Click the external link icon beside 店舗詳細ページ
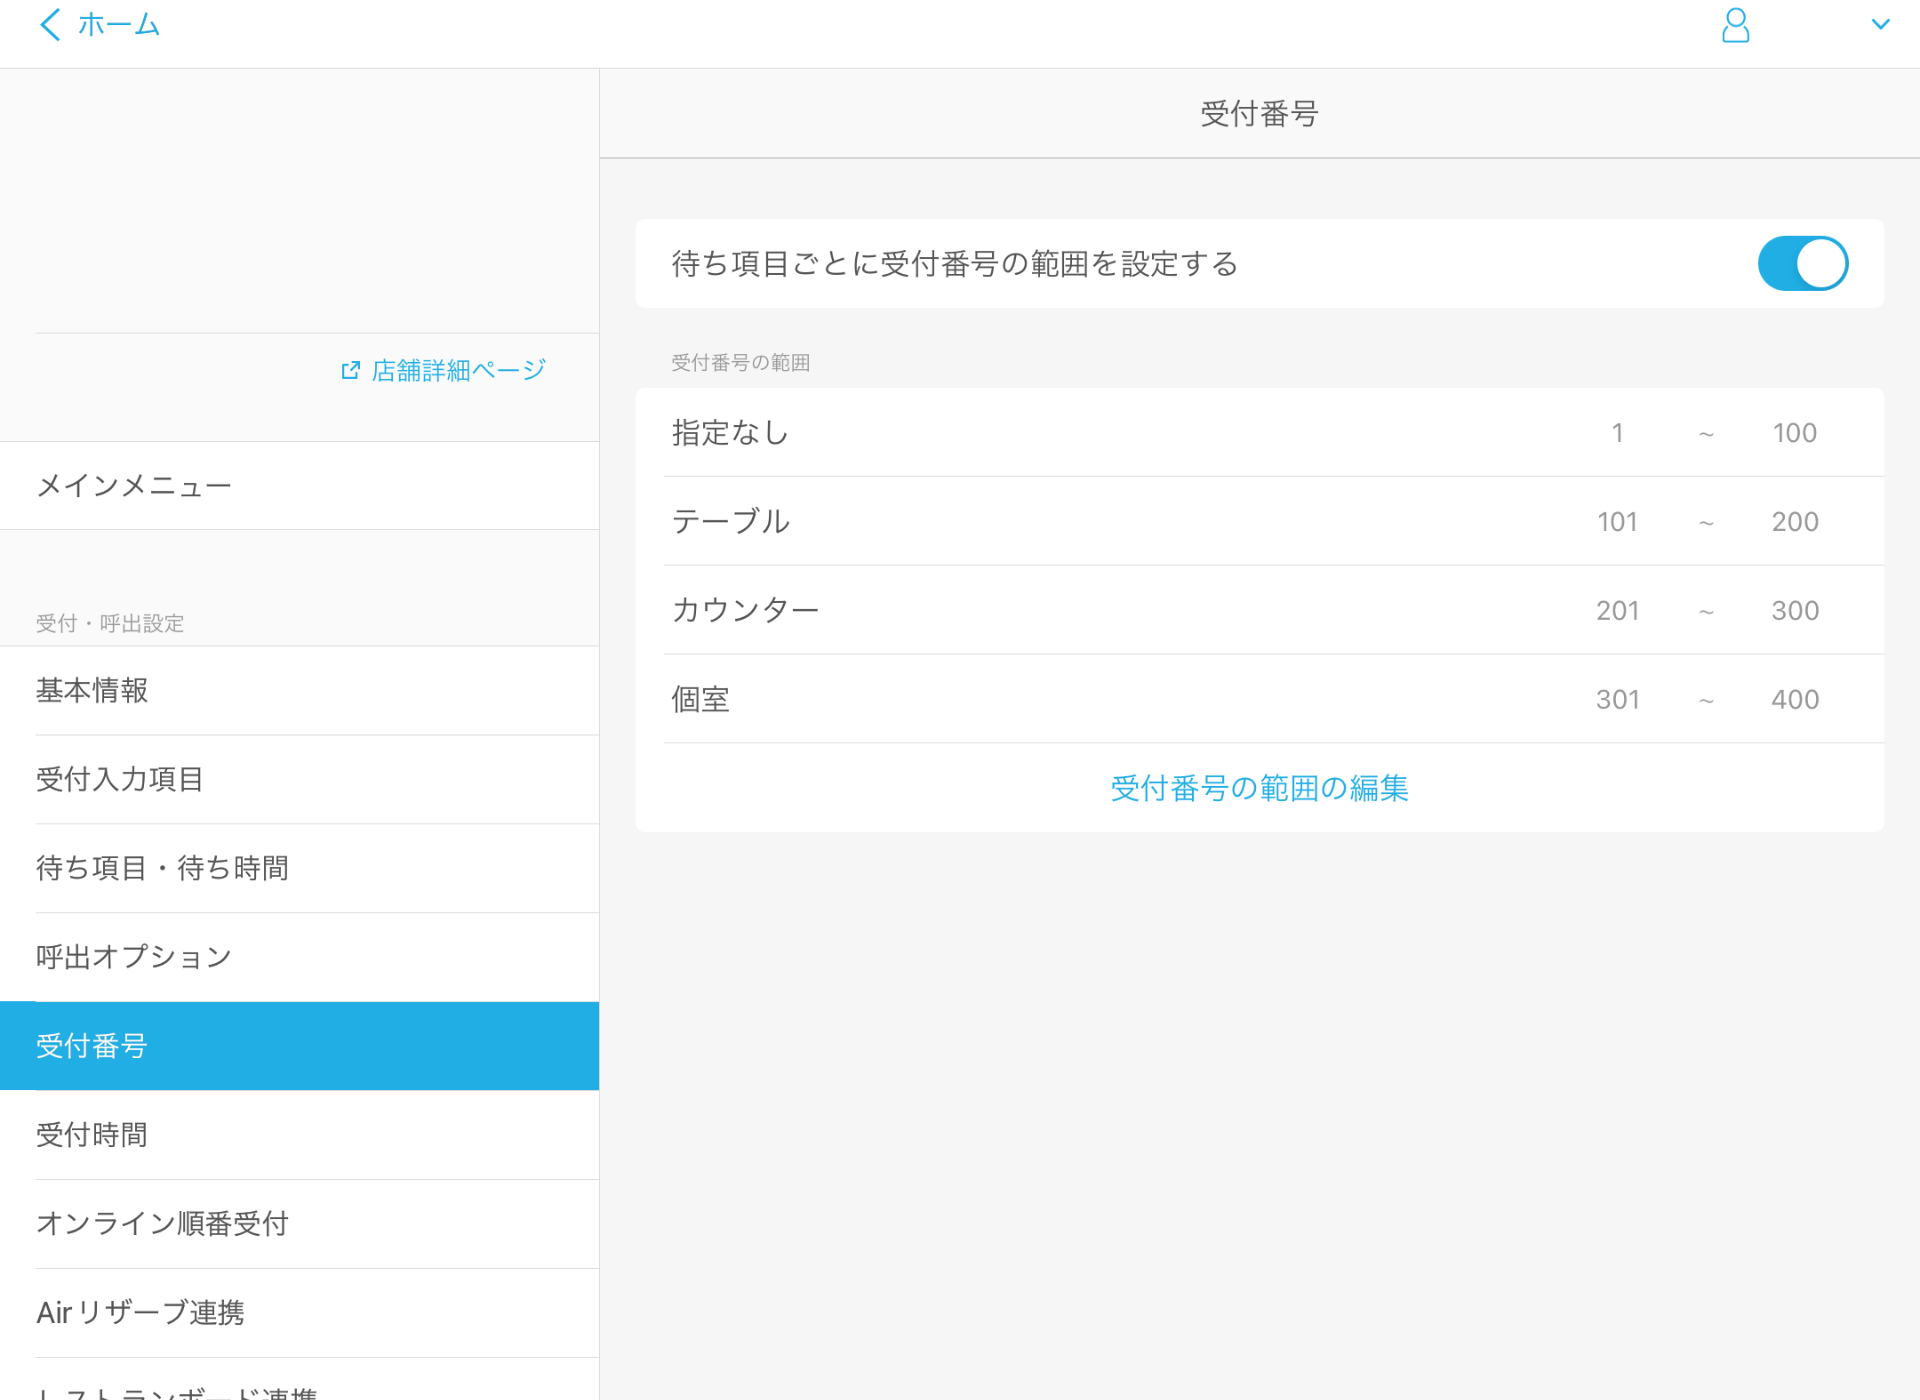This screenshot has height=1400, width=1920. [x=350, y=369]
